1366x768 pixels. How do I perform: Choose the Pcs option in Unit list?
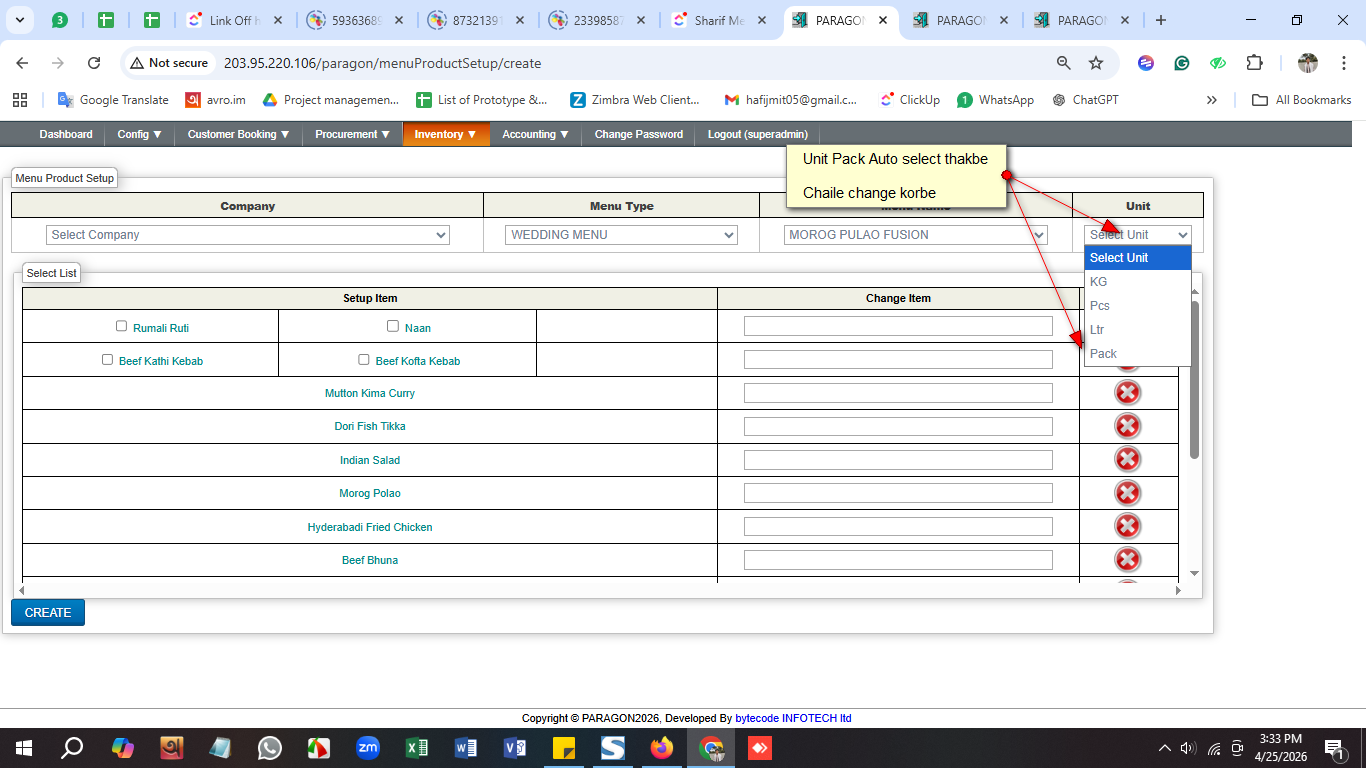[1100, 306]
